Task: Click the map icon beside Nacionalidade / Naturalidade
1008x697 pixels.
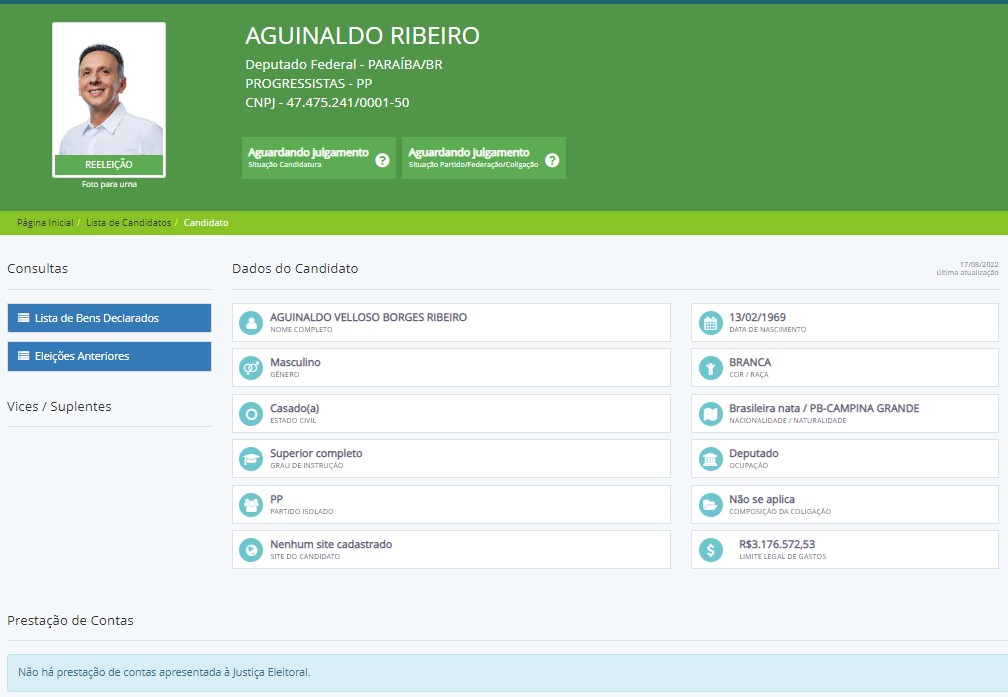Action: tap(710, 413)
